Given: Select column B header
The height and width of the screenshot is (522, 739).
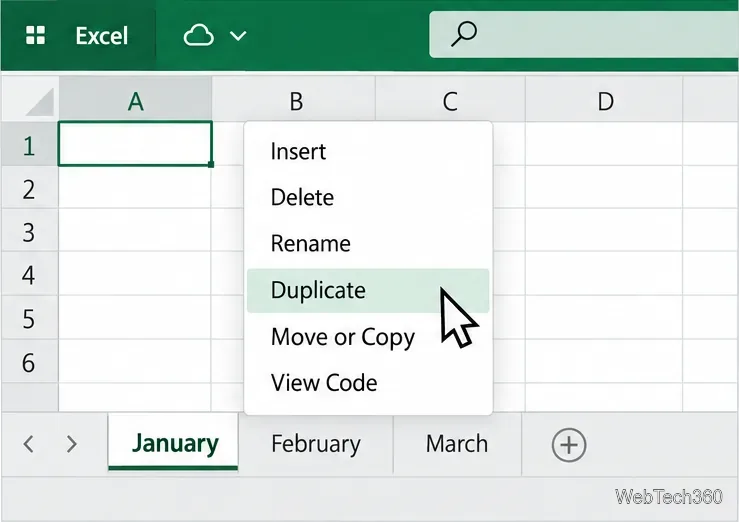Looking at the screenshot, I should [296, 99].
